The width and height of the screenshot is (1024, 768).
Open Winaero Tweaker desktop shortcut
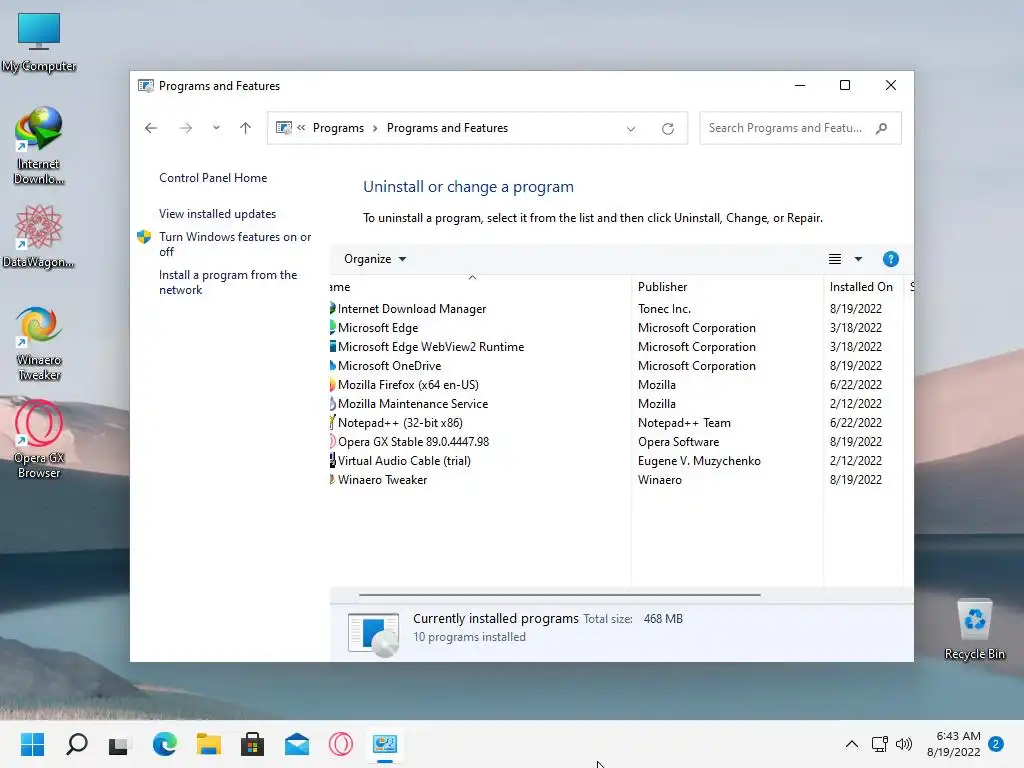pos(39,343)
